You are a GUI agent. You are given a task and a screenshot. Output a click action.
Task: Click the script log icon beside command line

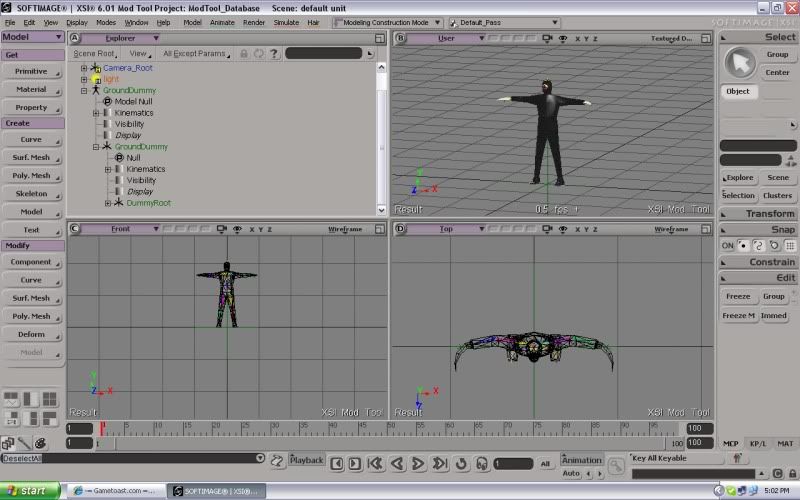277,461
